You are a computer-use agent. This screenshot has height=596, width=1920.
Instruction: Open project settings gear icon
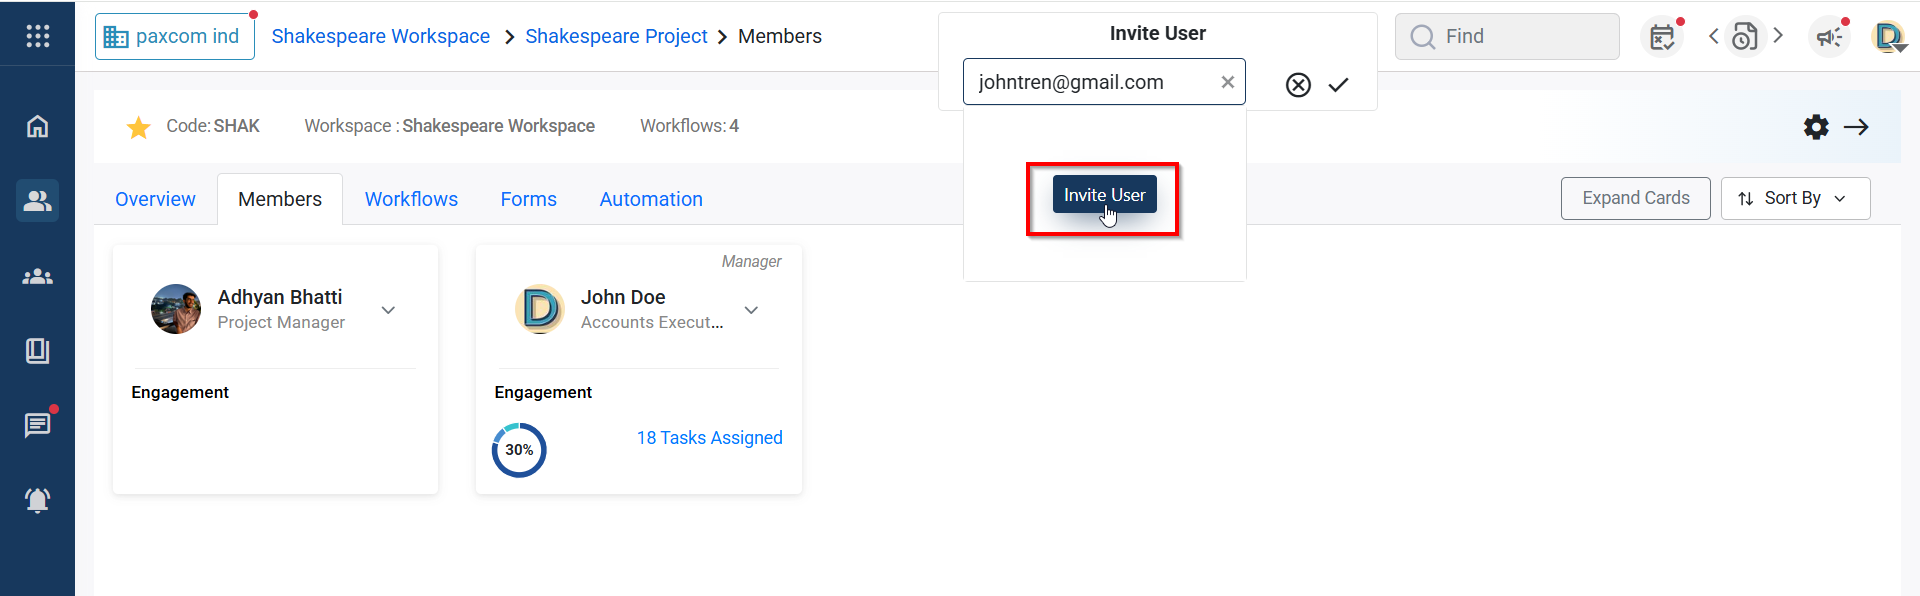coord(1816,127)
